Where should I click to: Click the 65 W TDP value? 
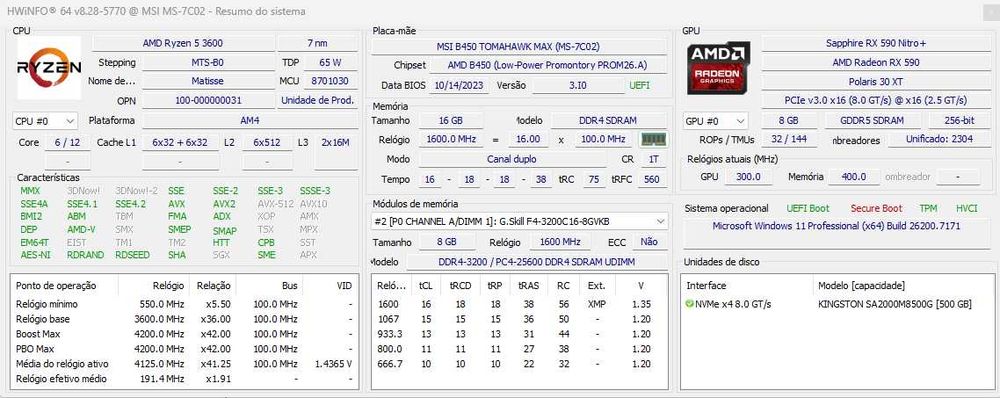pos(330,63)
